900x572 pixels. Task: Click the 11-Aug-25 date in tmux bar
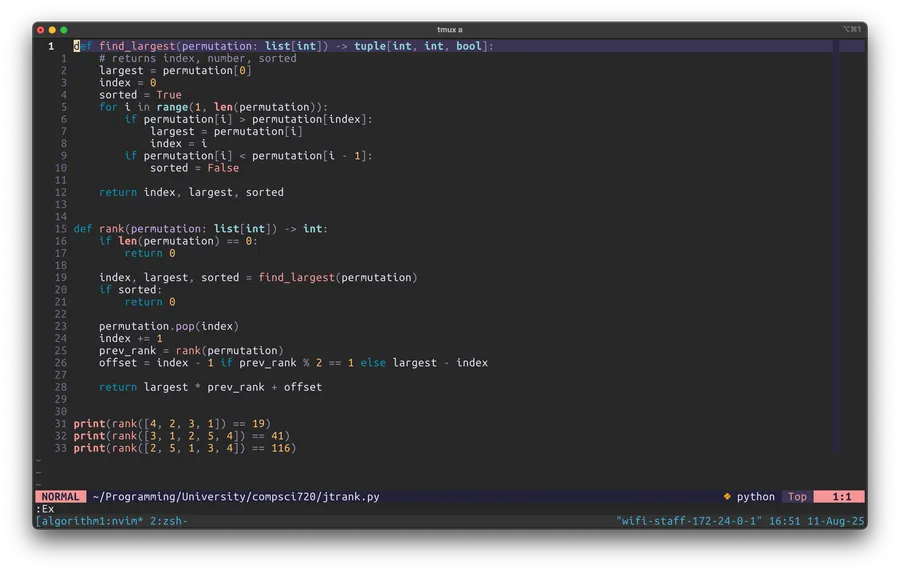click(x=836, y=521)
